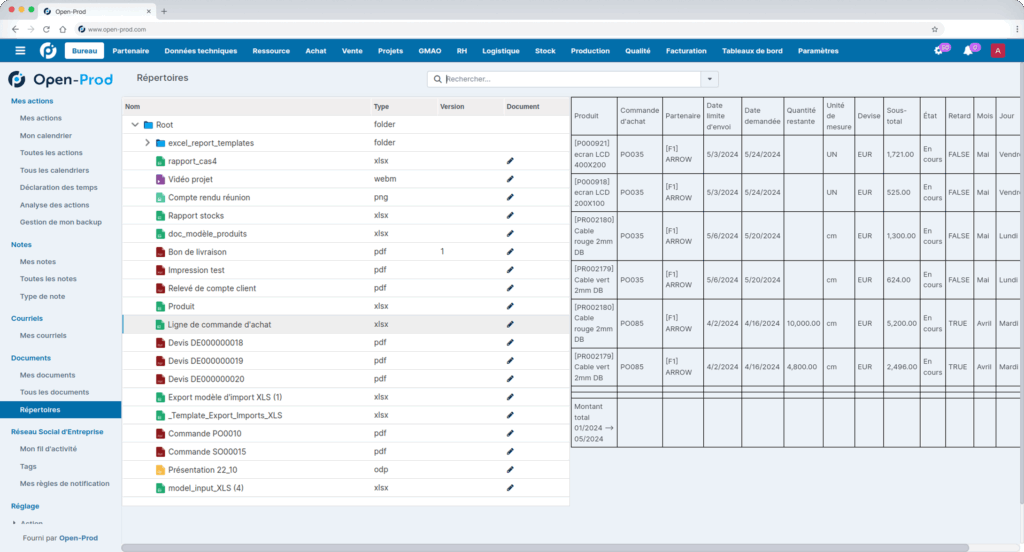
Task: Click the edit pencil for Ligne de commande d'achat
Action: [510, 325]
